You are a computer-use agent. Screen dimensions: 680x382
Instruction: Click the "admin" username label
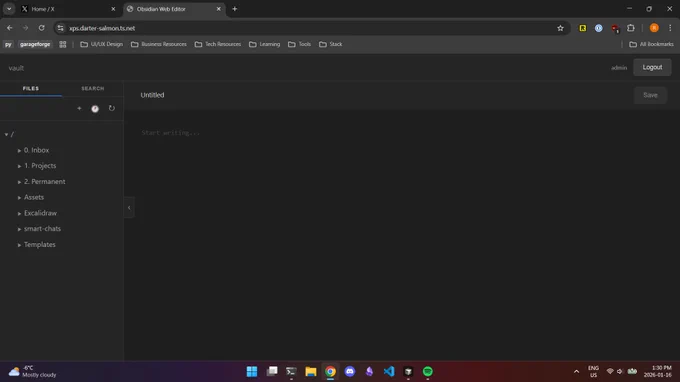[619, 68]
